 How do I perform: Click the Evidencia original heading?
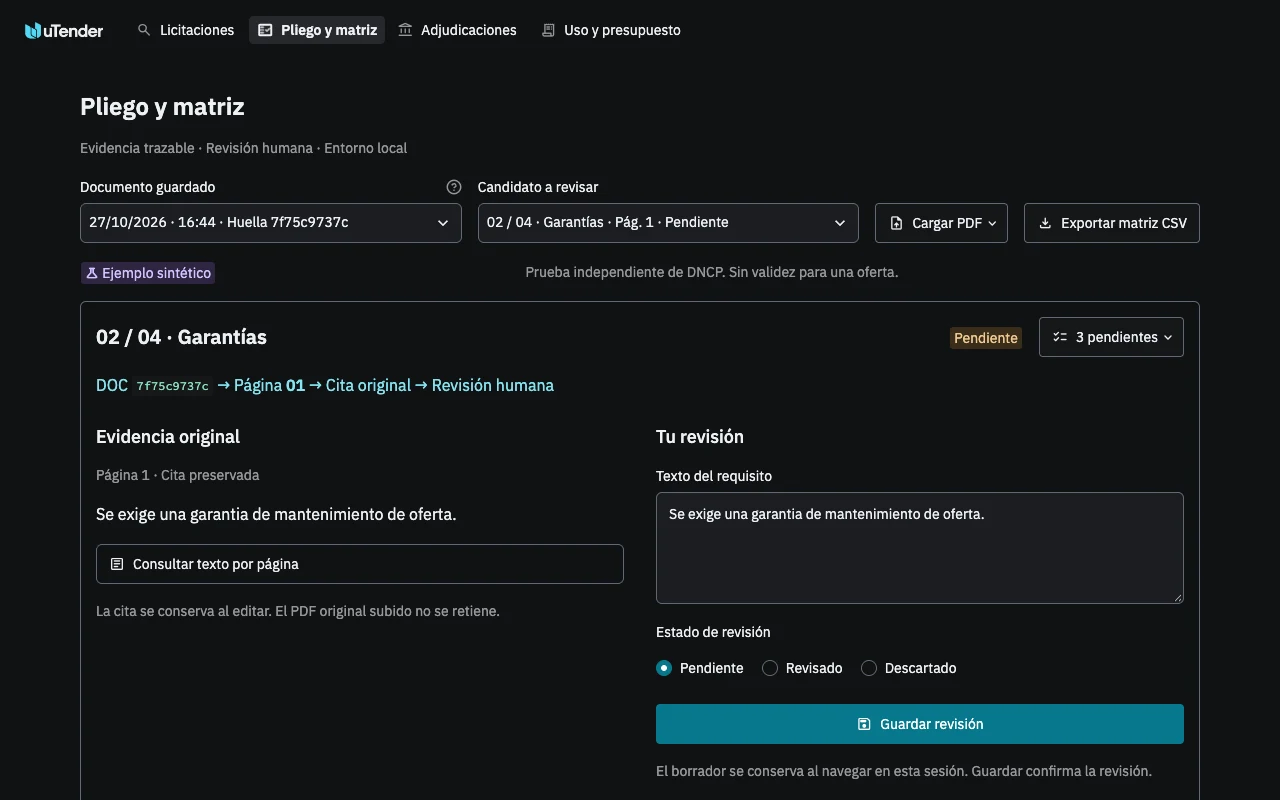[168, 436]
